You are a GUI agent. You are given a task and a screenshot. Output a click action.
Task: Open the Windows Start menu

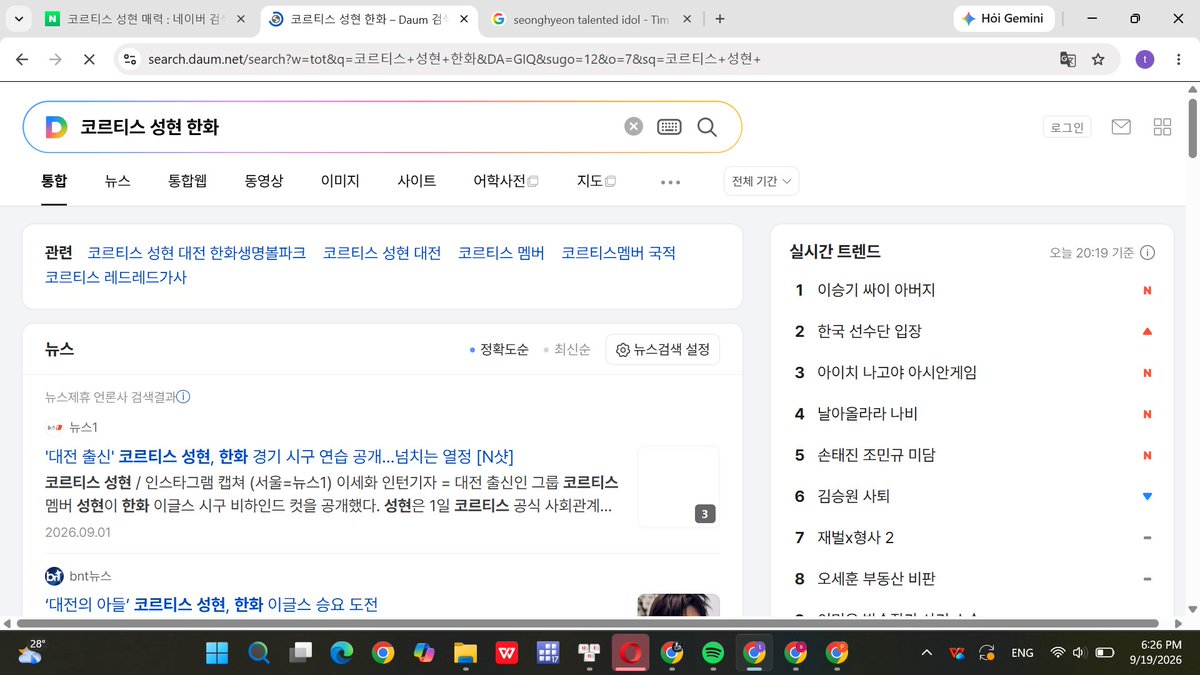coord(216,653)
